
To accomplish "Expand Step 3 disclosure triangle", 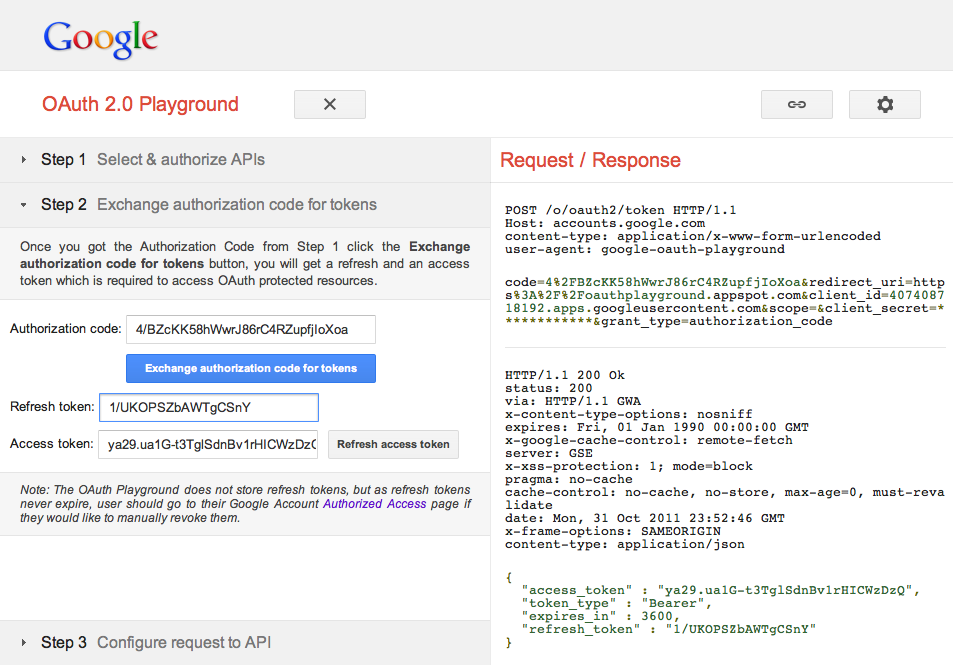I will tap(24, 643).
